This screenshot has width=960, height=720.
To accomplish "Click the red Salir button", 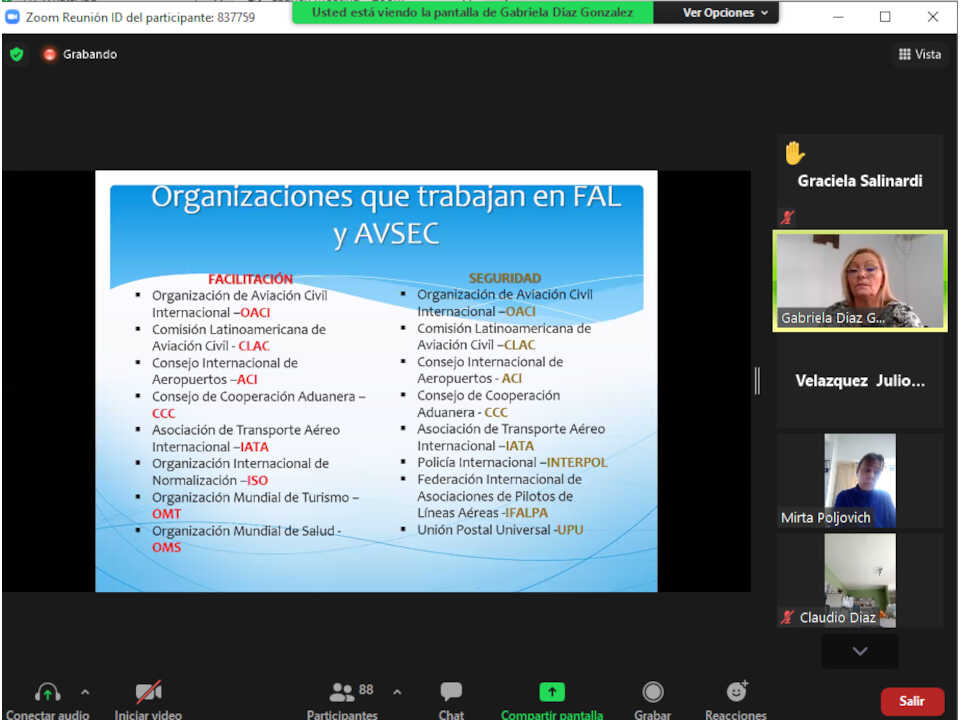I will pyautogui.click(x=912, y=702).
